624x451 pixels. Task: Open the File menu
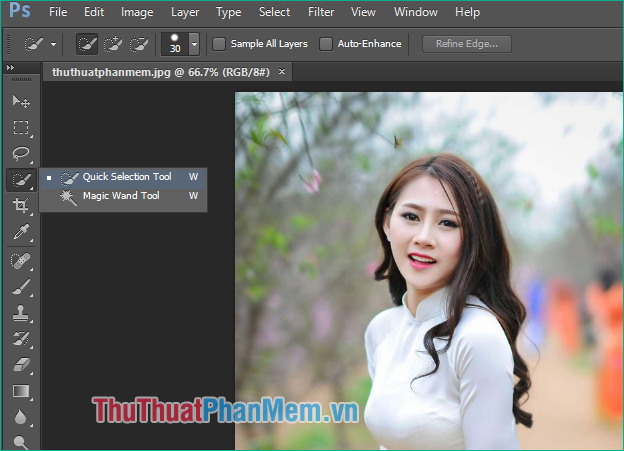pos(58,12)
